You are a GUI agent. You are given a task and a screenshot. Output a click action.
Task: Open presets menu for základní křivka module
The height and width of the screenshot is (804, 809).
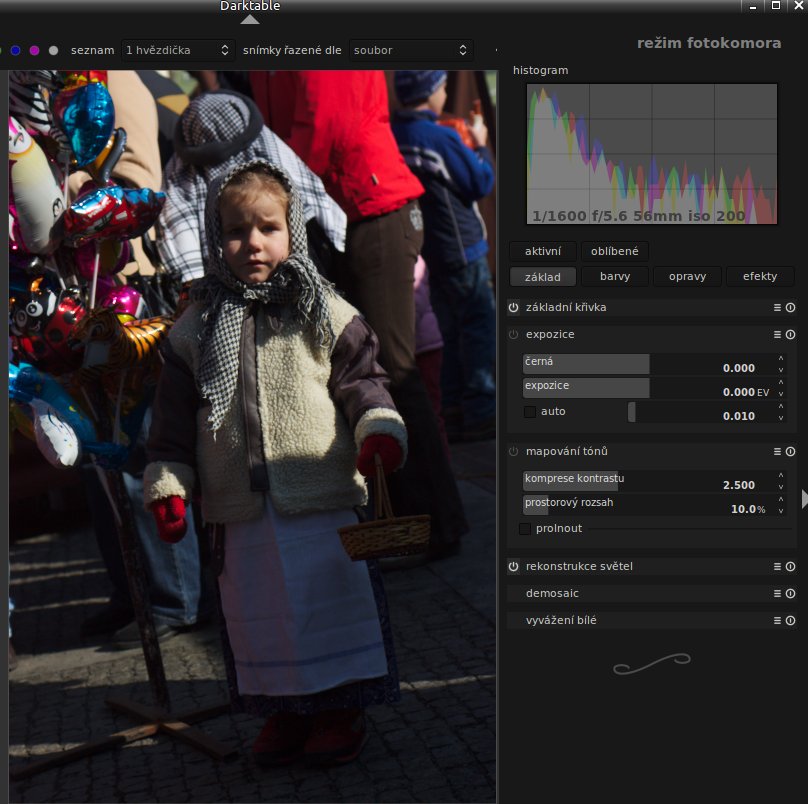(777, 308)
